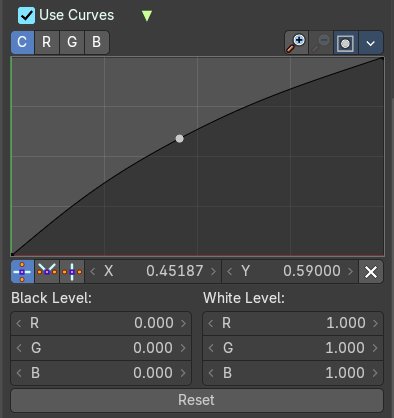Viewport: 394px width, 418px height.
Task: Toggle the curve clipping option
Action: pyautogui.click(x=346, y=43)
